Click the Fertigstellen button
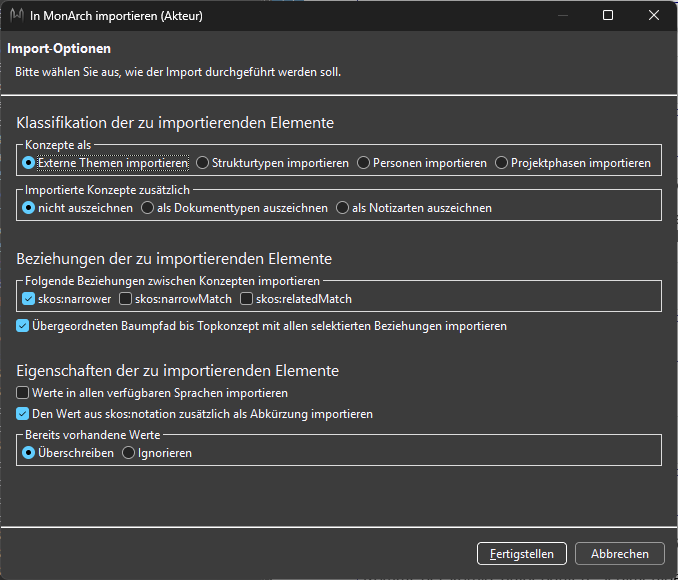 pyautogui.click(x=521, y=554)
